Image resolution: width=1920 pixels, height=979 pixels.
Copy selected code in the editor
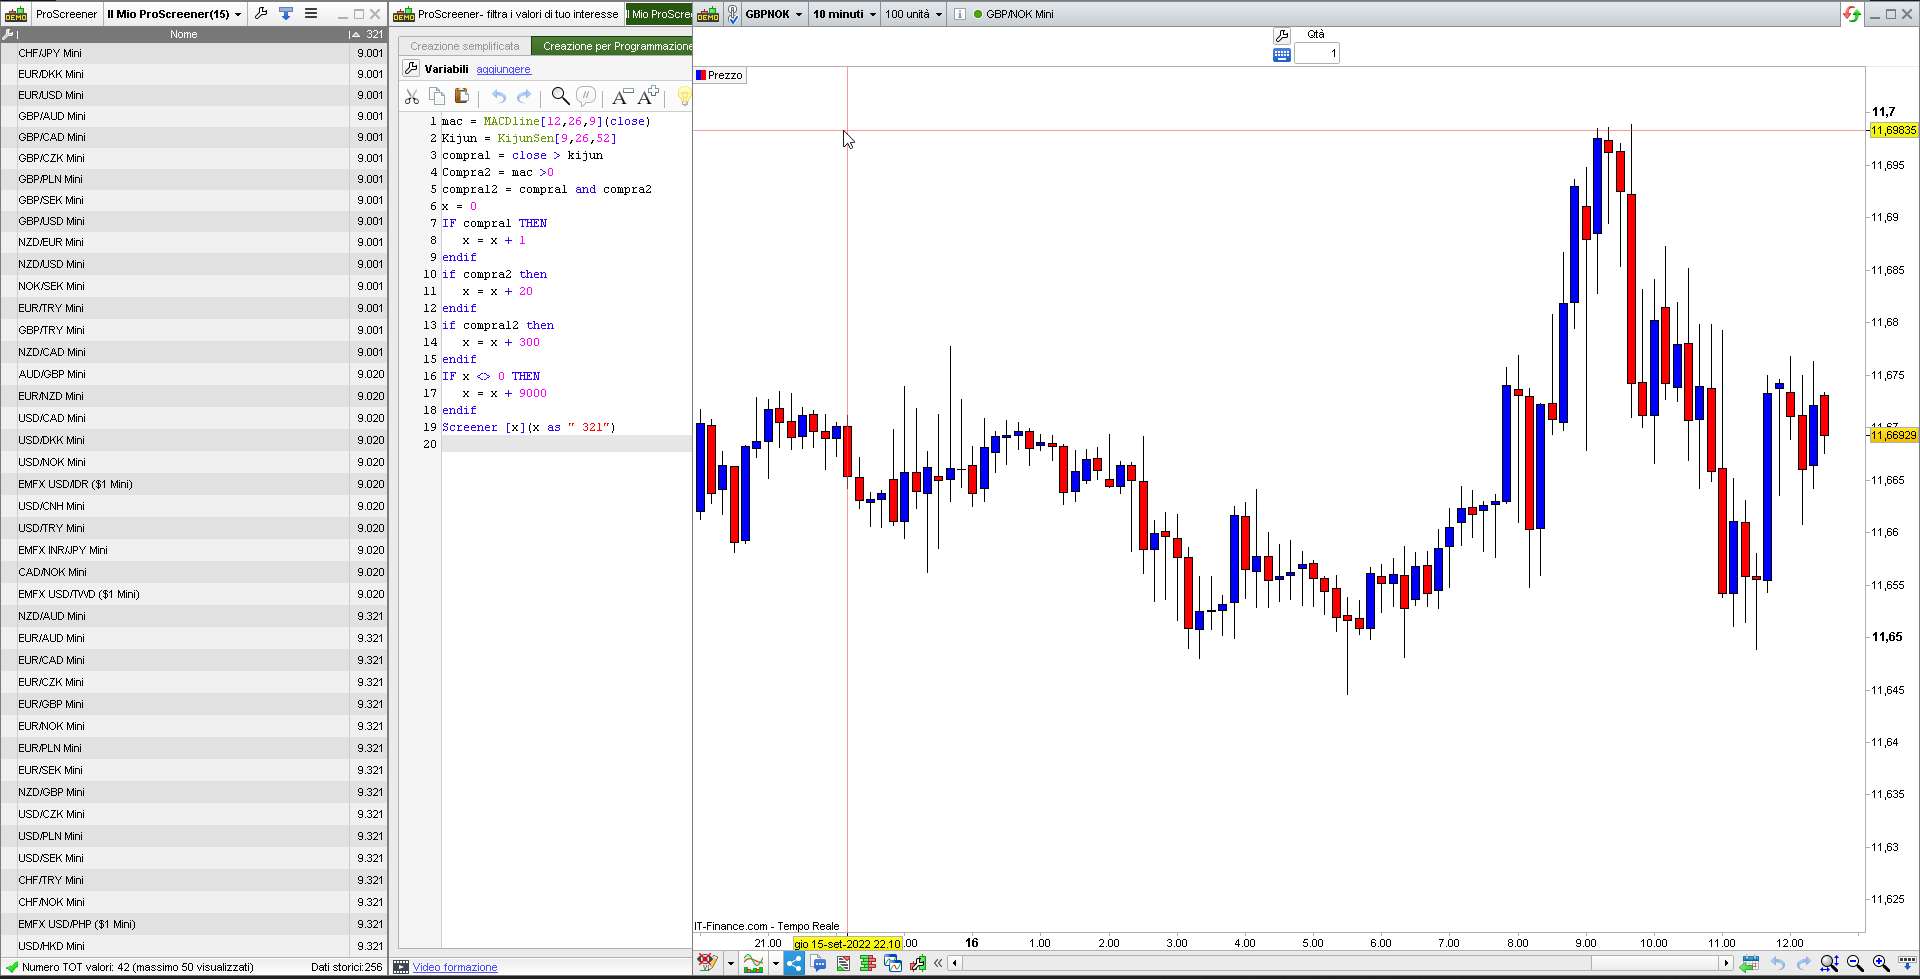coord(437,96)
